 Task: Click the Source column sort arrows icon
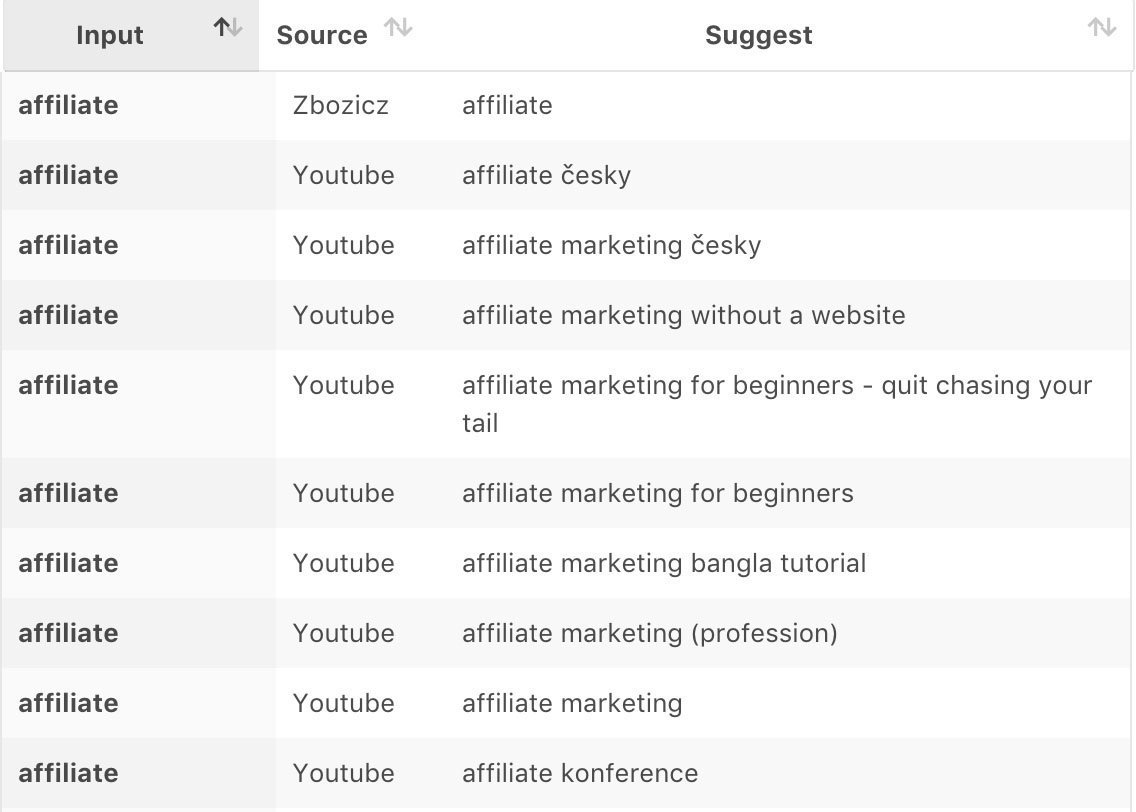(398, 28)
